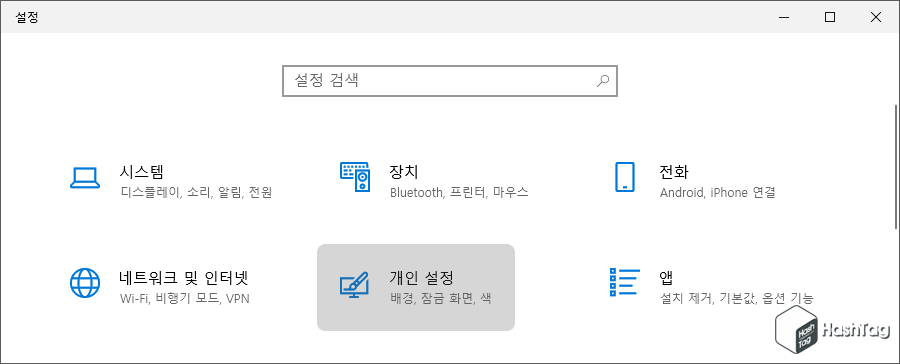Image resolution: width=900 pixels, height=364 pixels.
Task: Select the 네트워크 및 인터넷 heading
Action: [x=184, y=278]
